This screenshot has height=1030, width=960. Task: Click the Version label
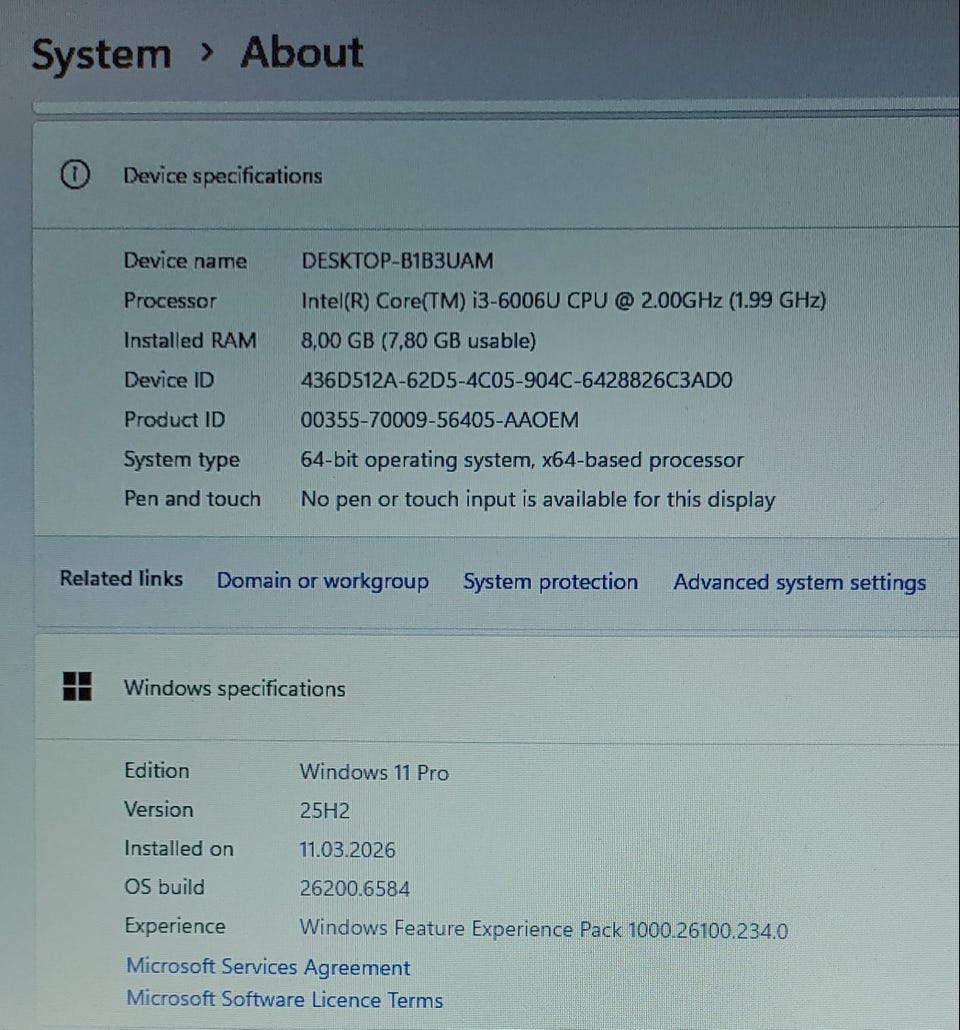pyautogui.click(x=158, y=809)
